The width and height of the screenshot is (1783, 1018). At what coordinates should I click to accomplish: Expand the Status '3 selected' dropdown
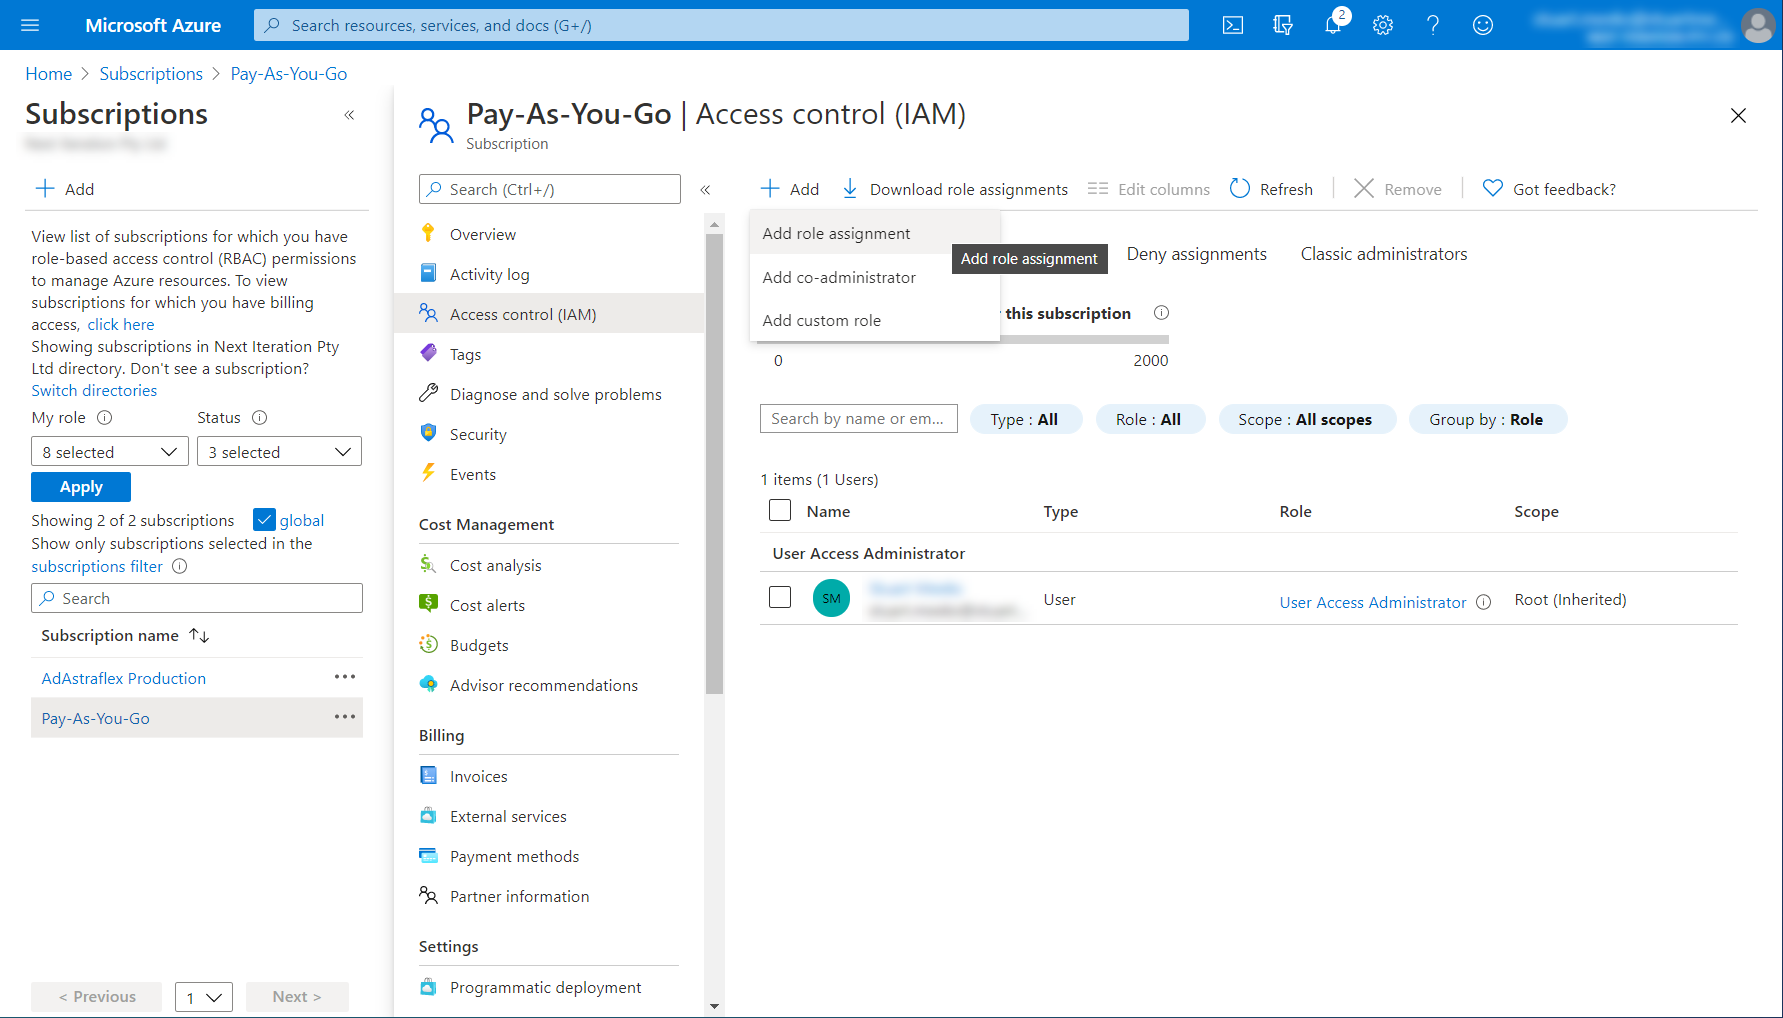pyautogui.click(x=279, y=452)
